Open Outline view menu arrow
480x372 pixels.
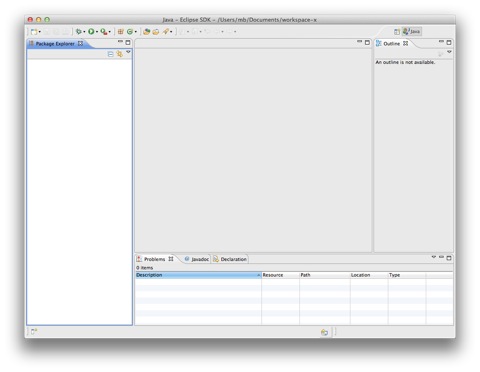point(449,52)
